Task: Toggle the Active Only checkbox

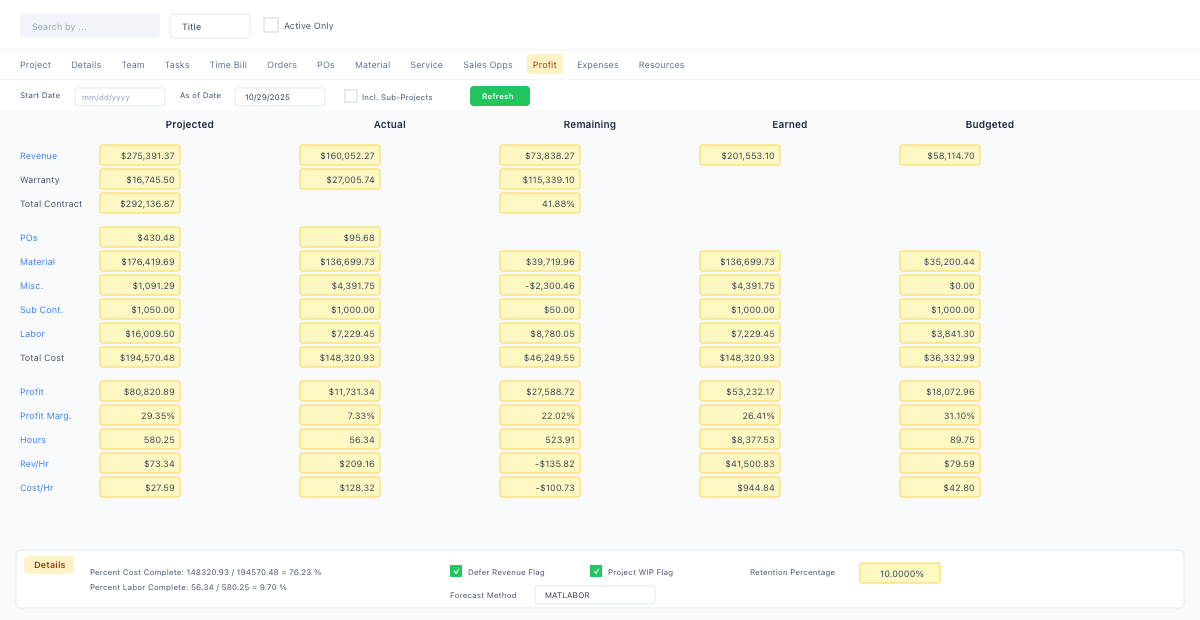Action: pos(271,26)
